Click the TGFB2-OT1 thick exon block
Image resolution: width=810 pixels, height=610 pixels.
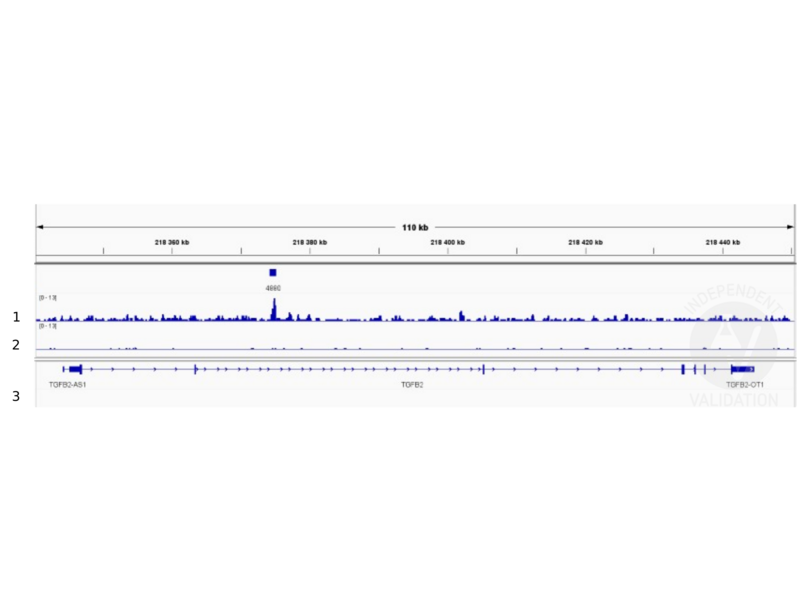tap(742, 369)
